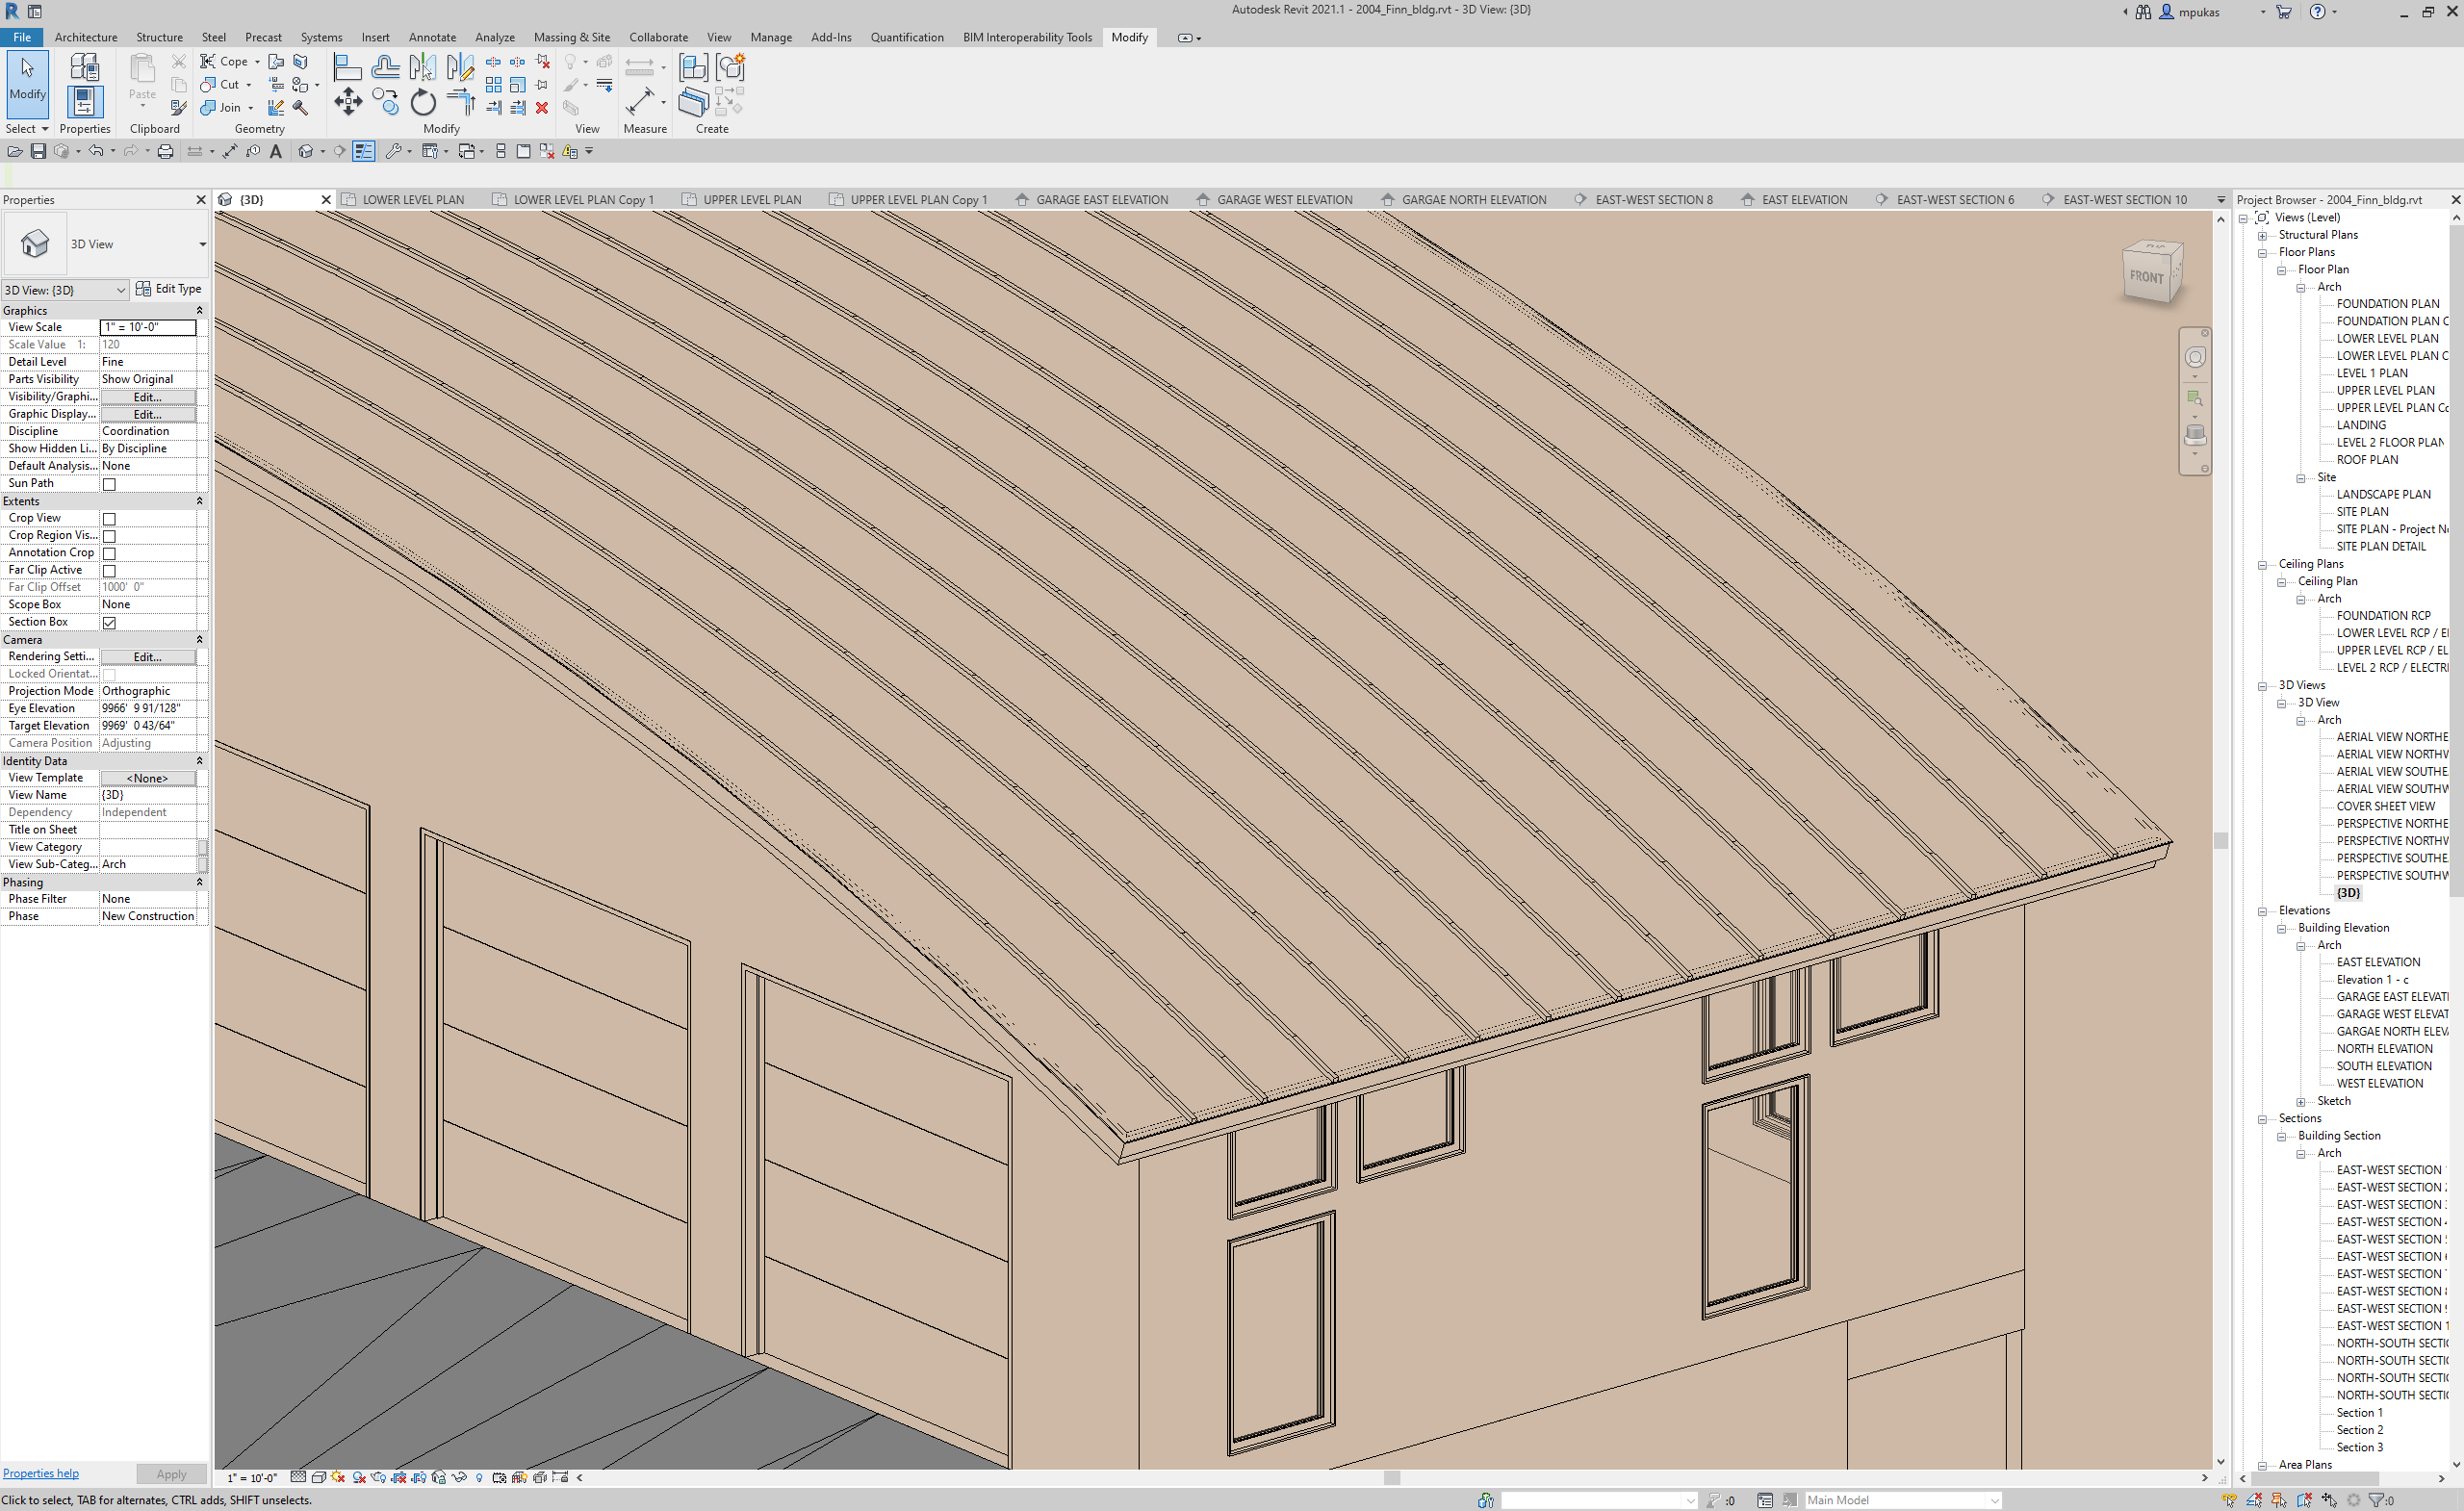Image resolution: width=2464 pixels, height=1511 pixels.
Task: Enable the Crop View checkbox
Action: [x=109, y=519]
